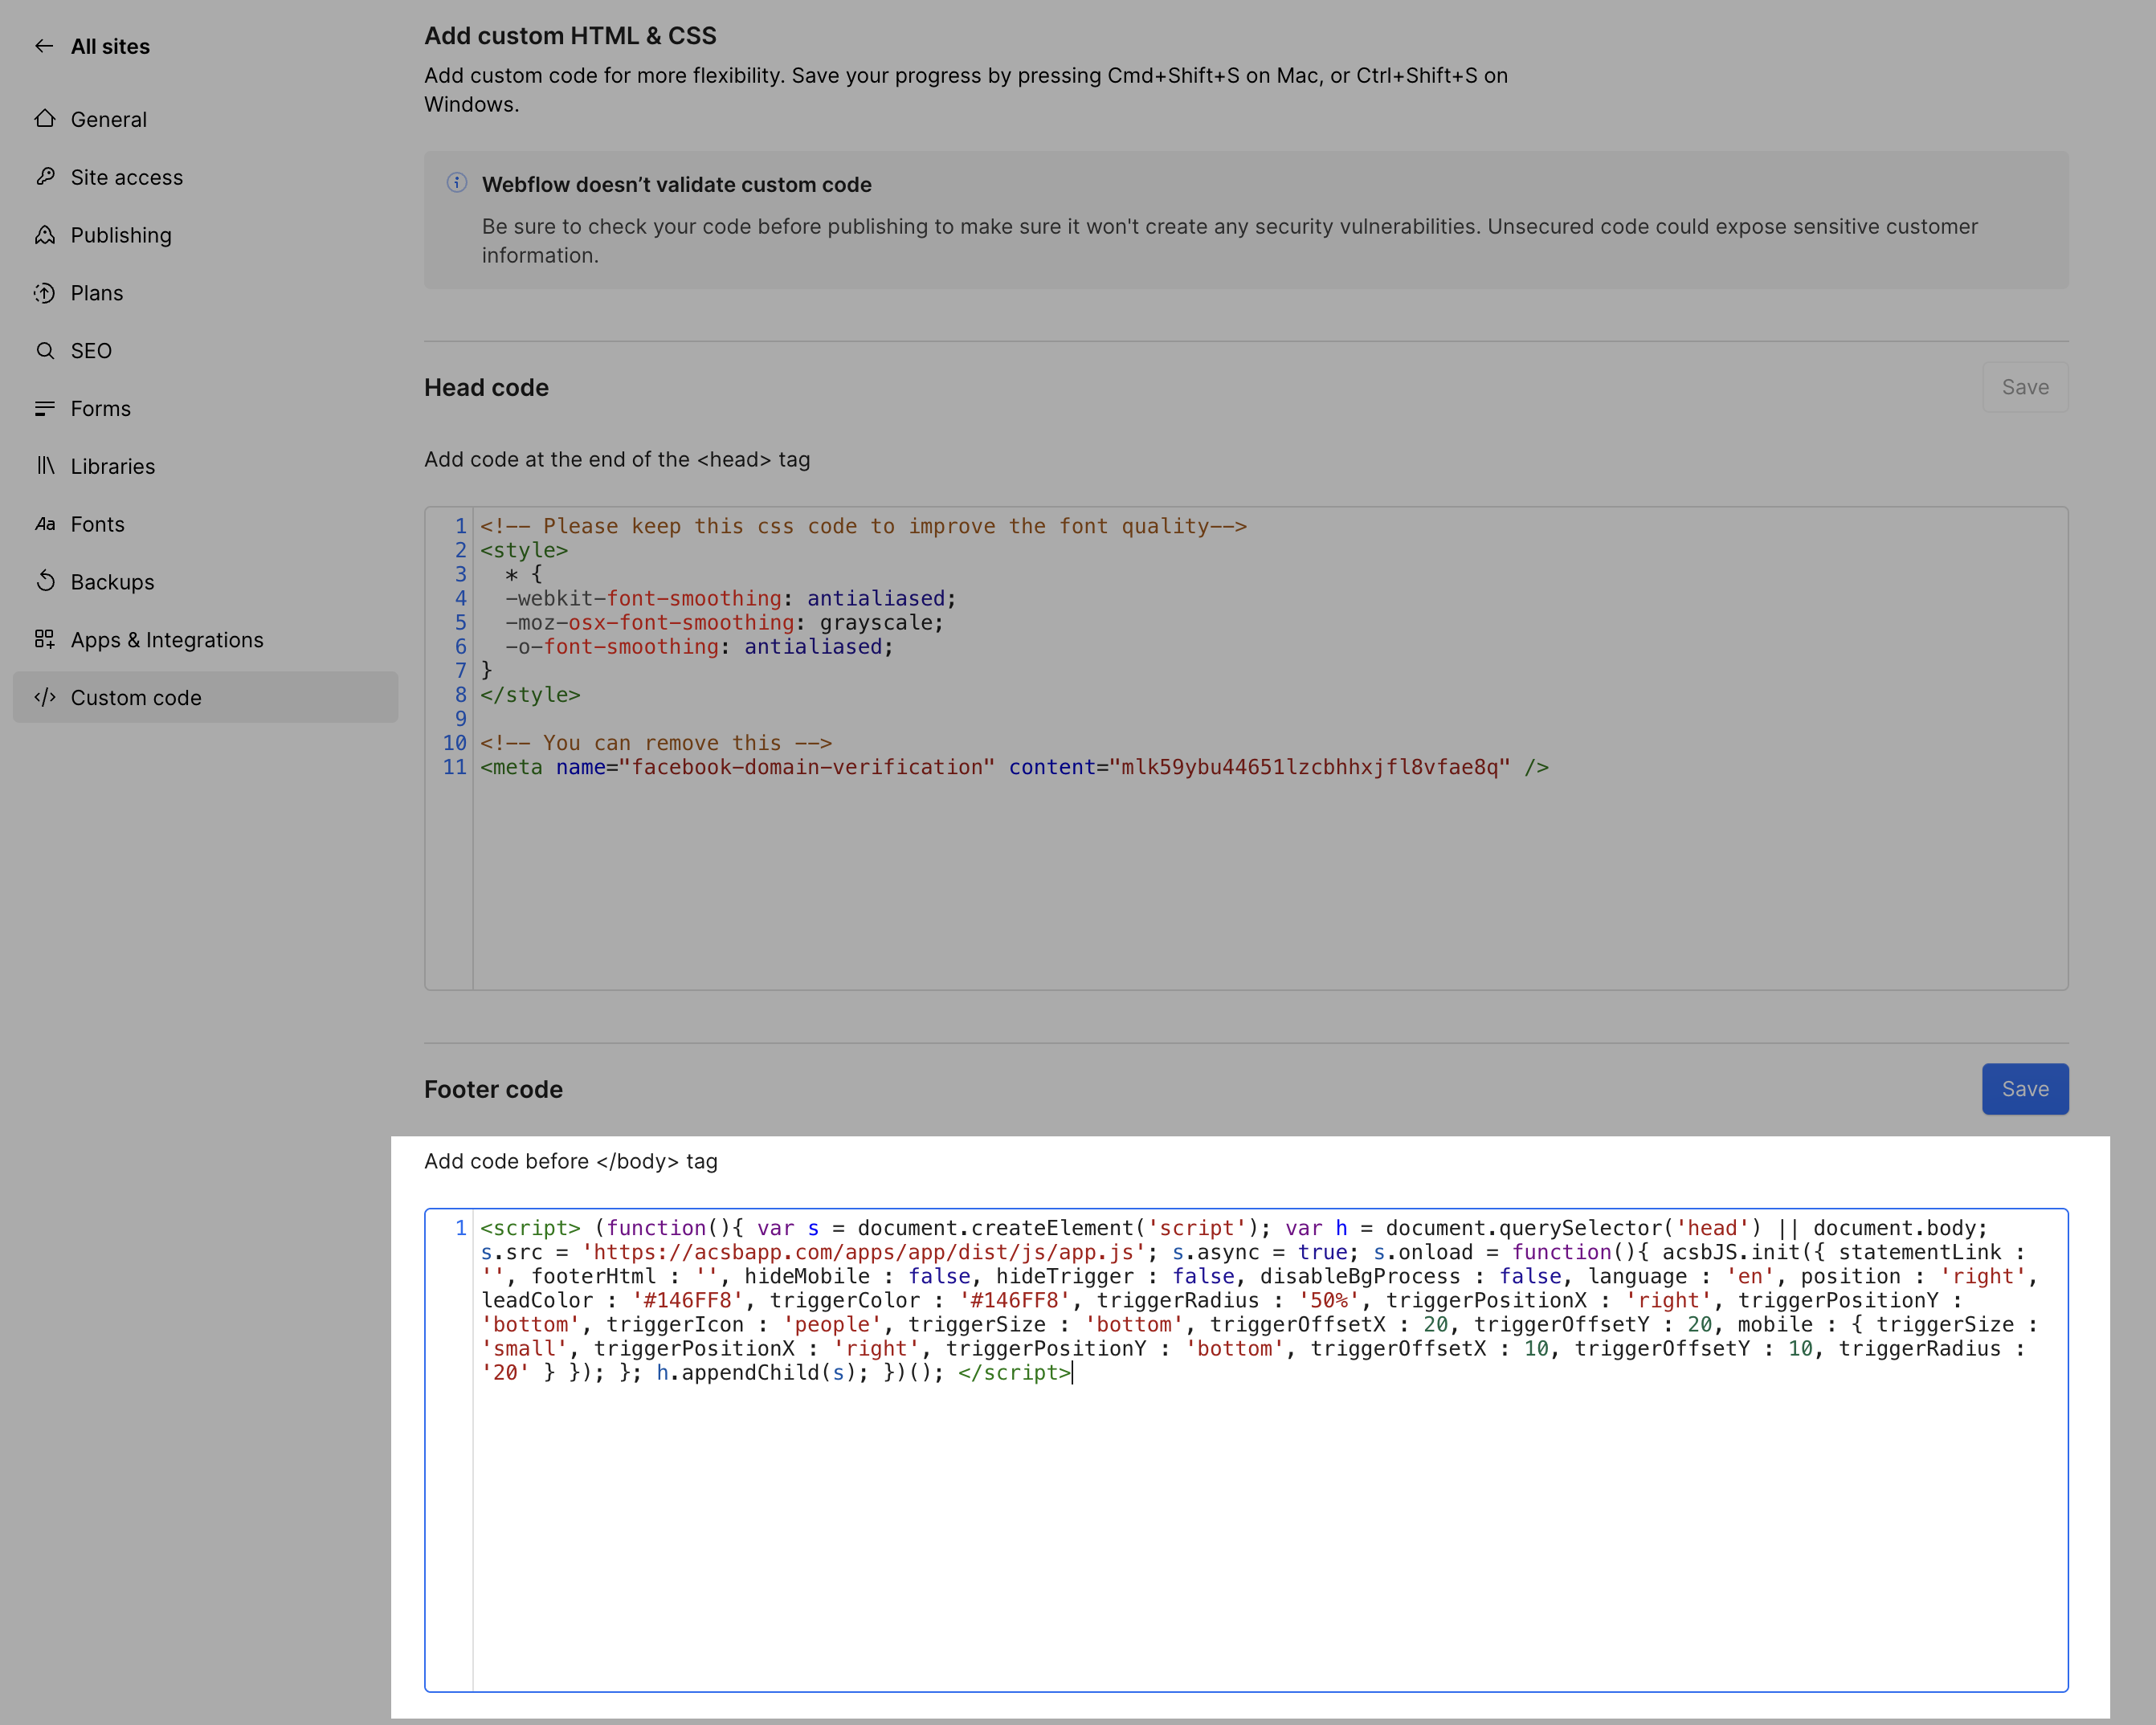Image resolution: width=2156 pixels, height=1725 pixels.
Task: Click the 'Webflow doesn't validate custom code' heading
Action: (x=677, y=184)
